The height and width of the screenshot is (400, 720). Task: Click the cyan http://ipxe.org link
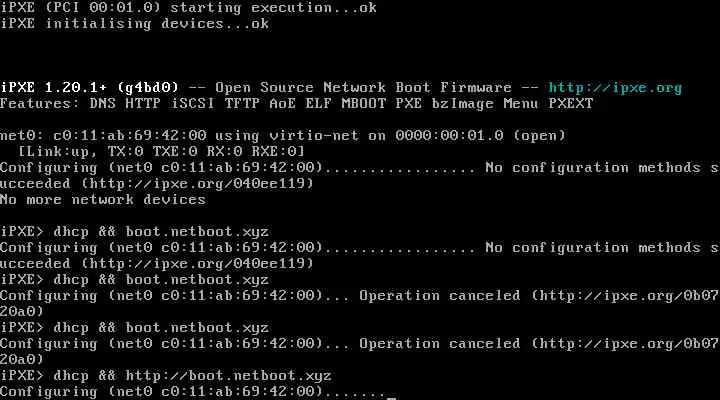[x=615, y=87]
